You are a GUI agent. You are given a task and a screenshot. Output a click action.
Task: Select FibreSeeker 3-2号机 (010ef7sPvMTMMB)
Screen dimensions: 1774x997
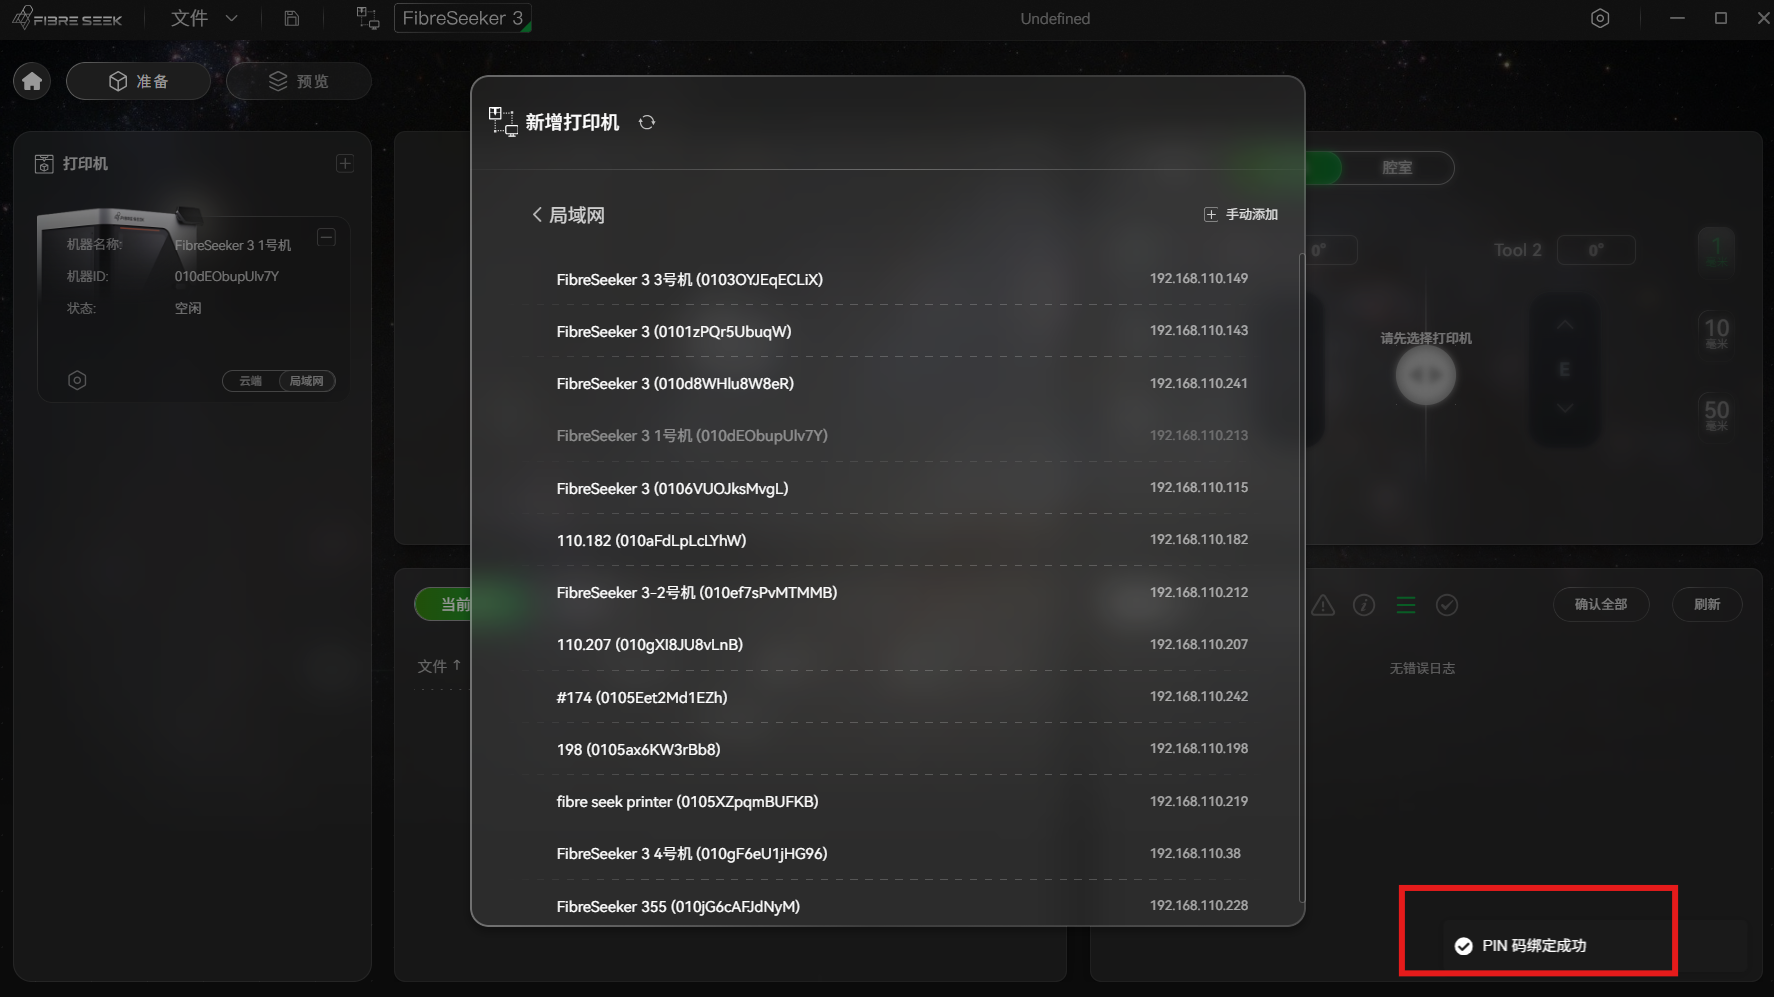point(902,592)
